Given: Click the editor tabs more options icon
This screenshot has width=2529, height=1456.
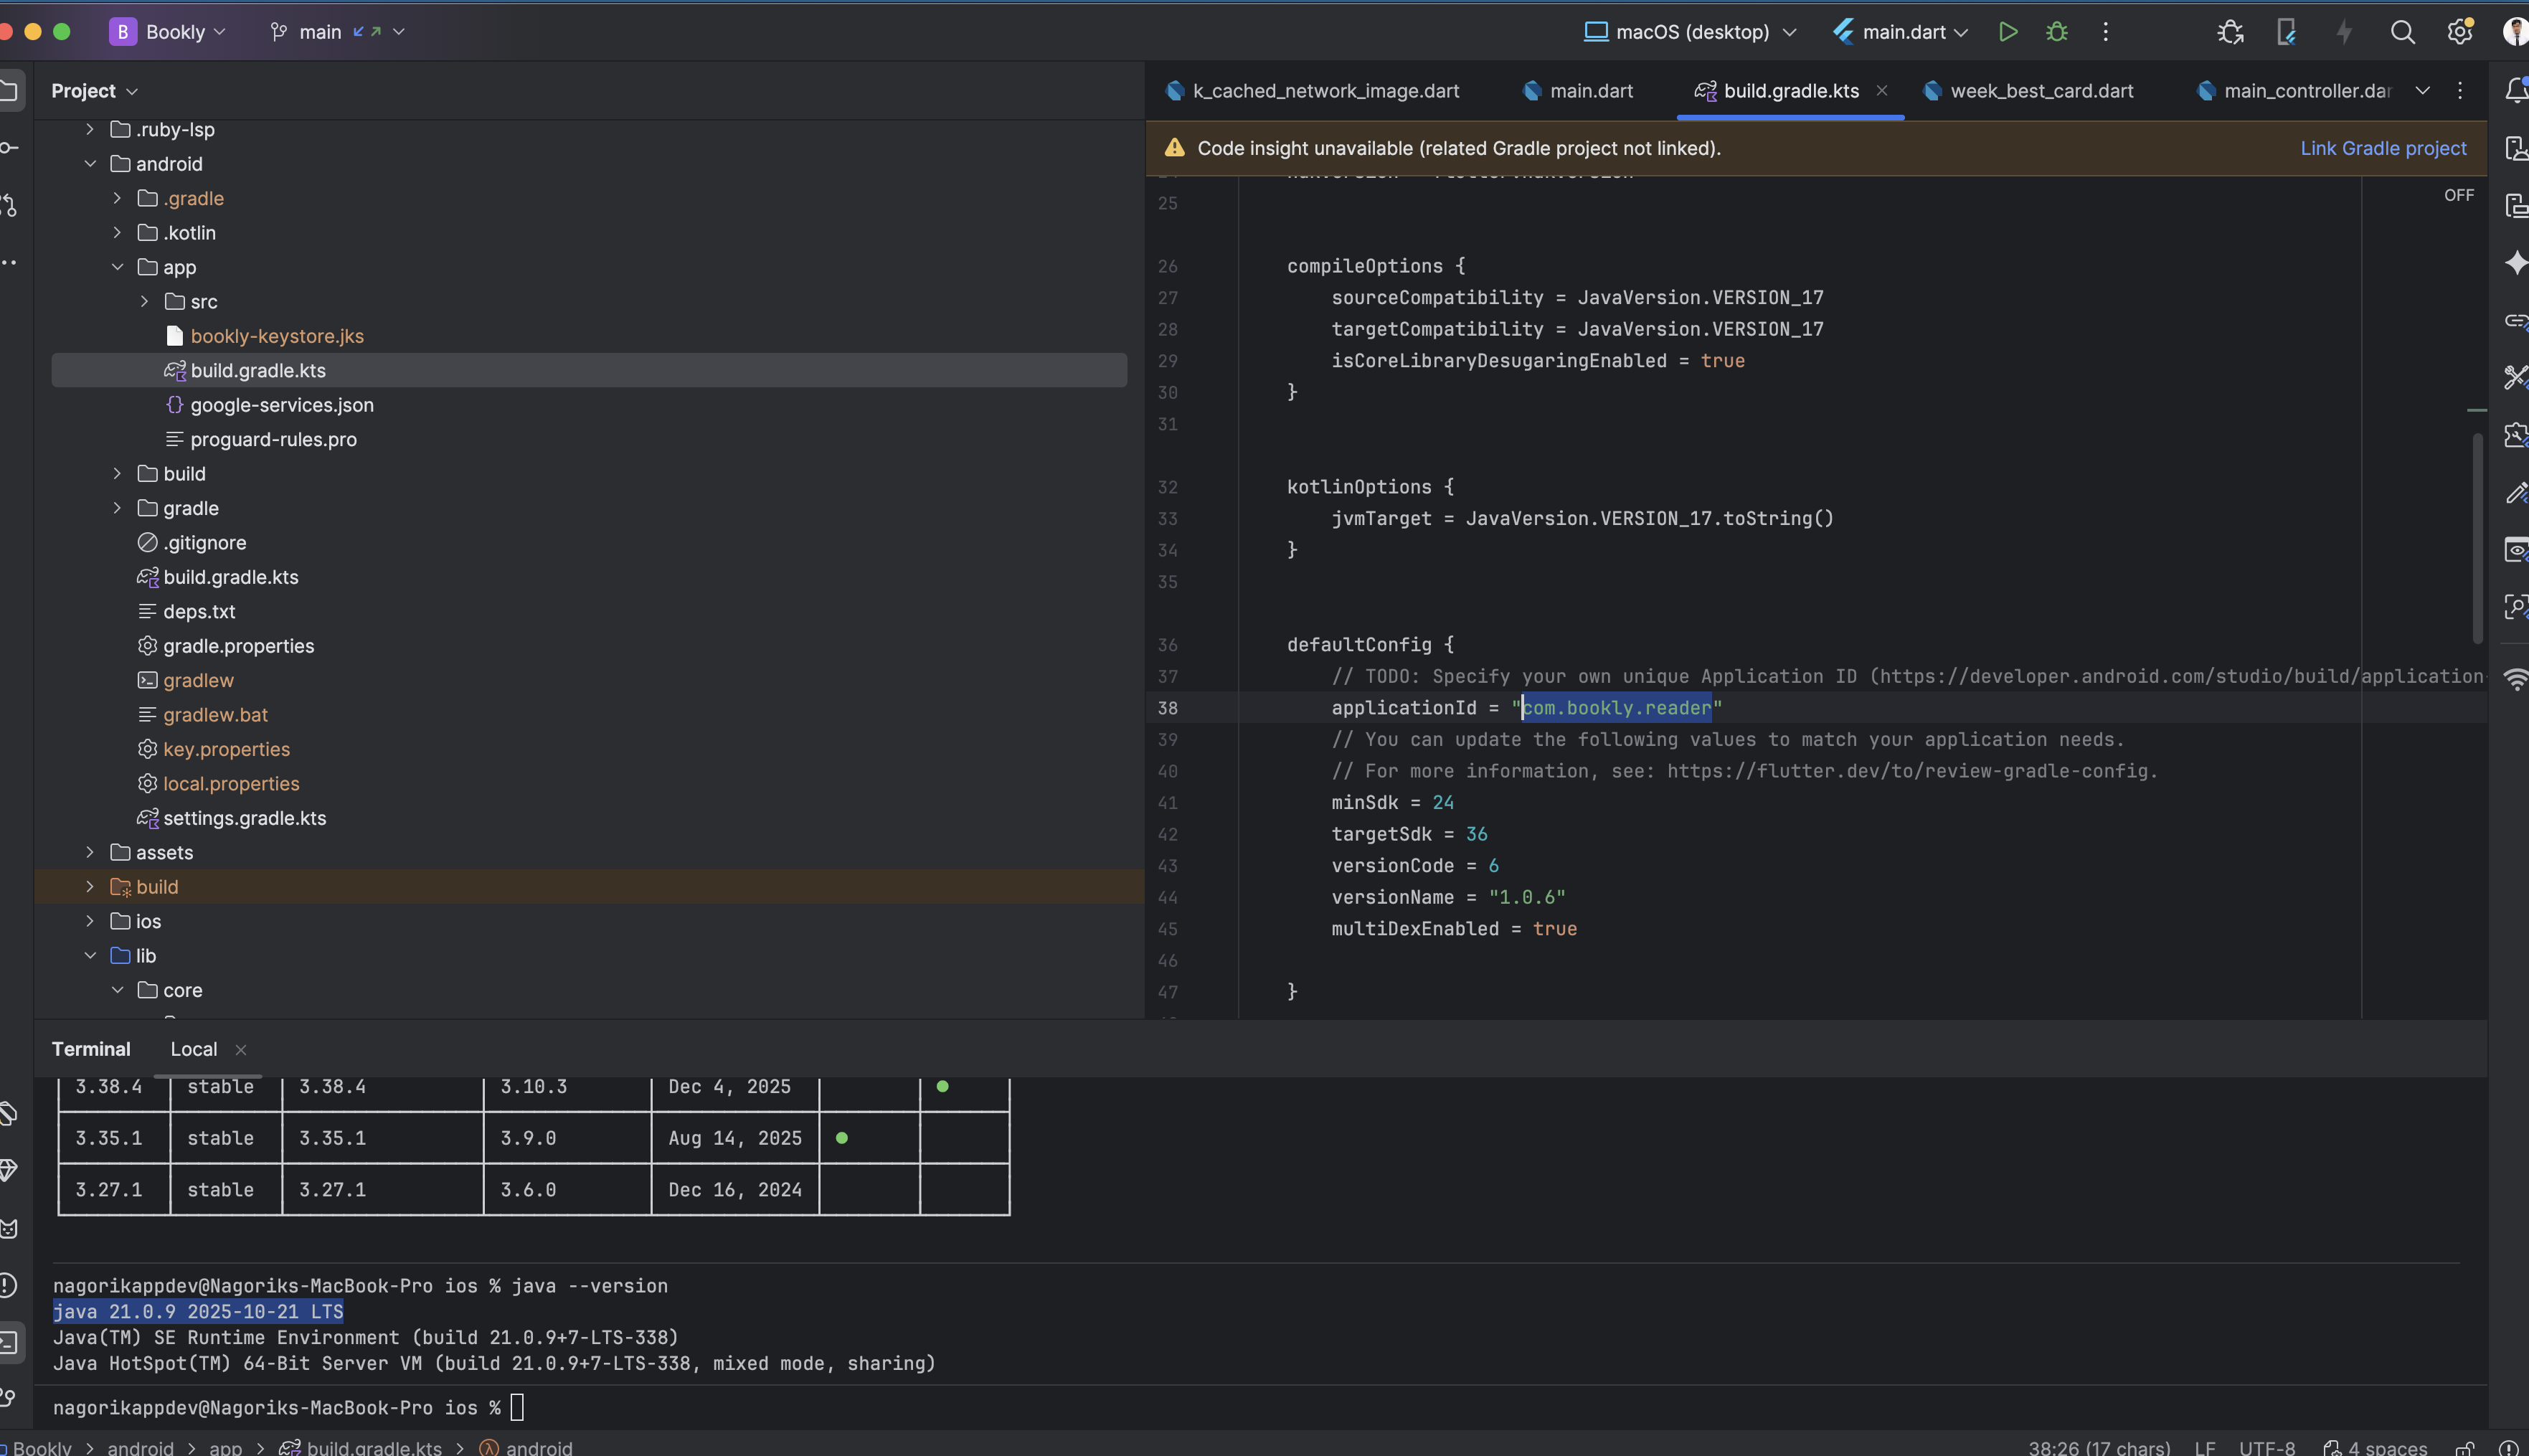Looking at the screenshot, I should pyautogui.click(x=2460, y=91).
